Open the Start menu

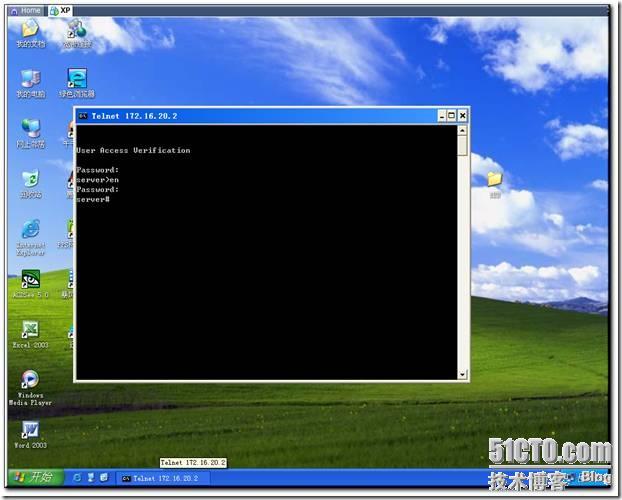pos(35,477)
